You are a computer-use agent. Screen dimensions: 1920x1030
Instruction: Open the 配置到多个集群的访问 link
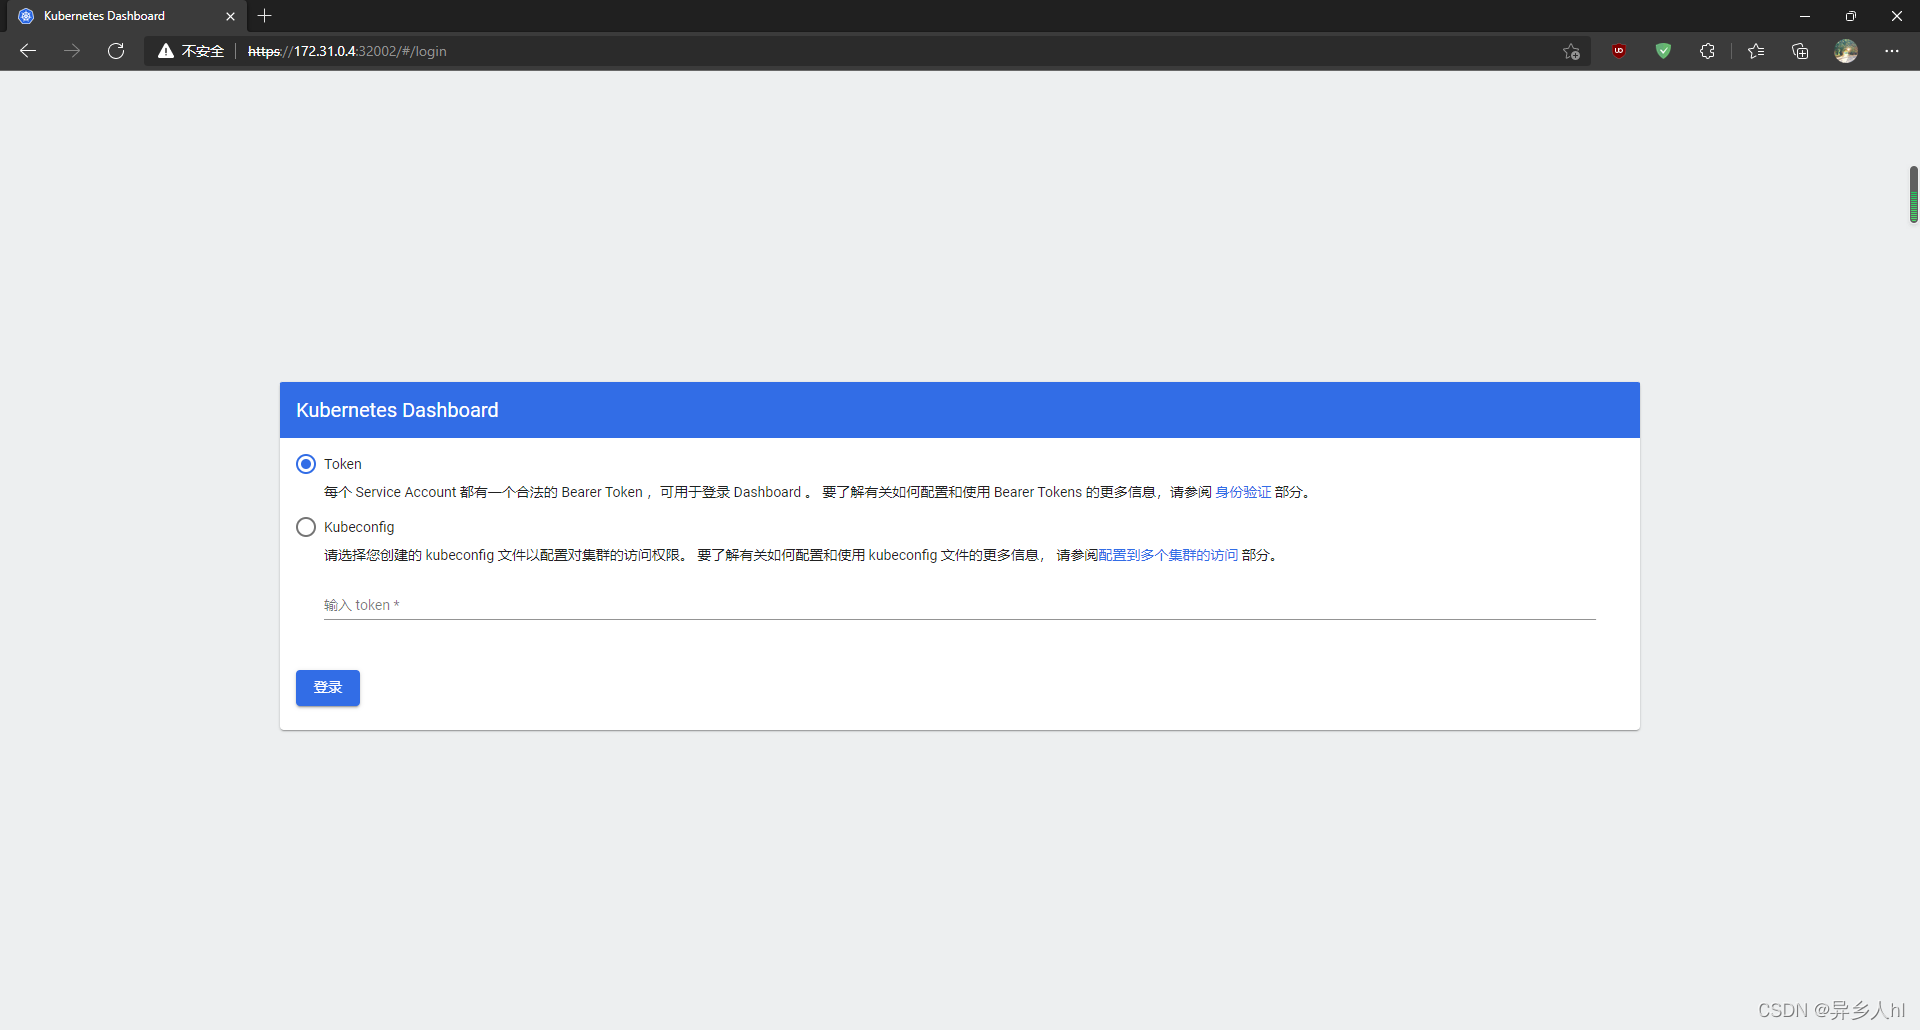click(1168, 555)
